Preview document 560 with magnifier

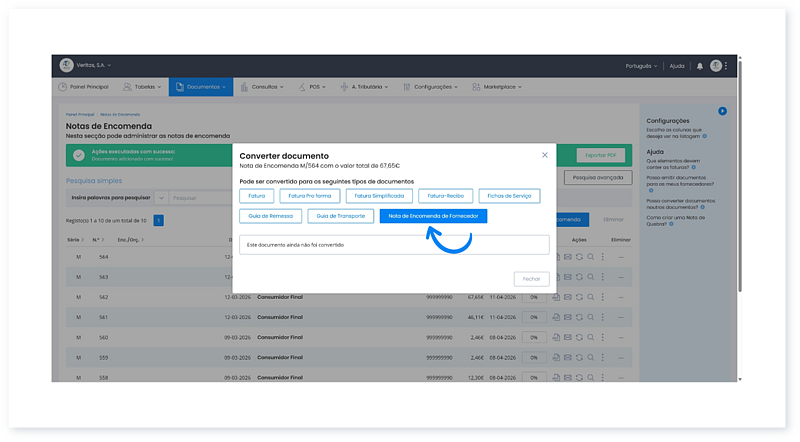click(590, 337)
